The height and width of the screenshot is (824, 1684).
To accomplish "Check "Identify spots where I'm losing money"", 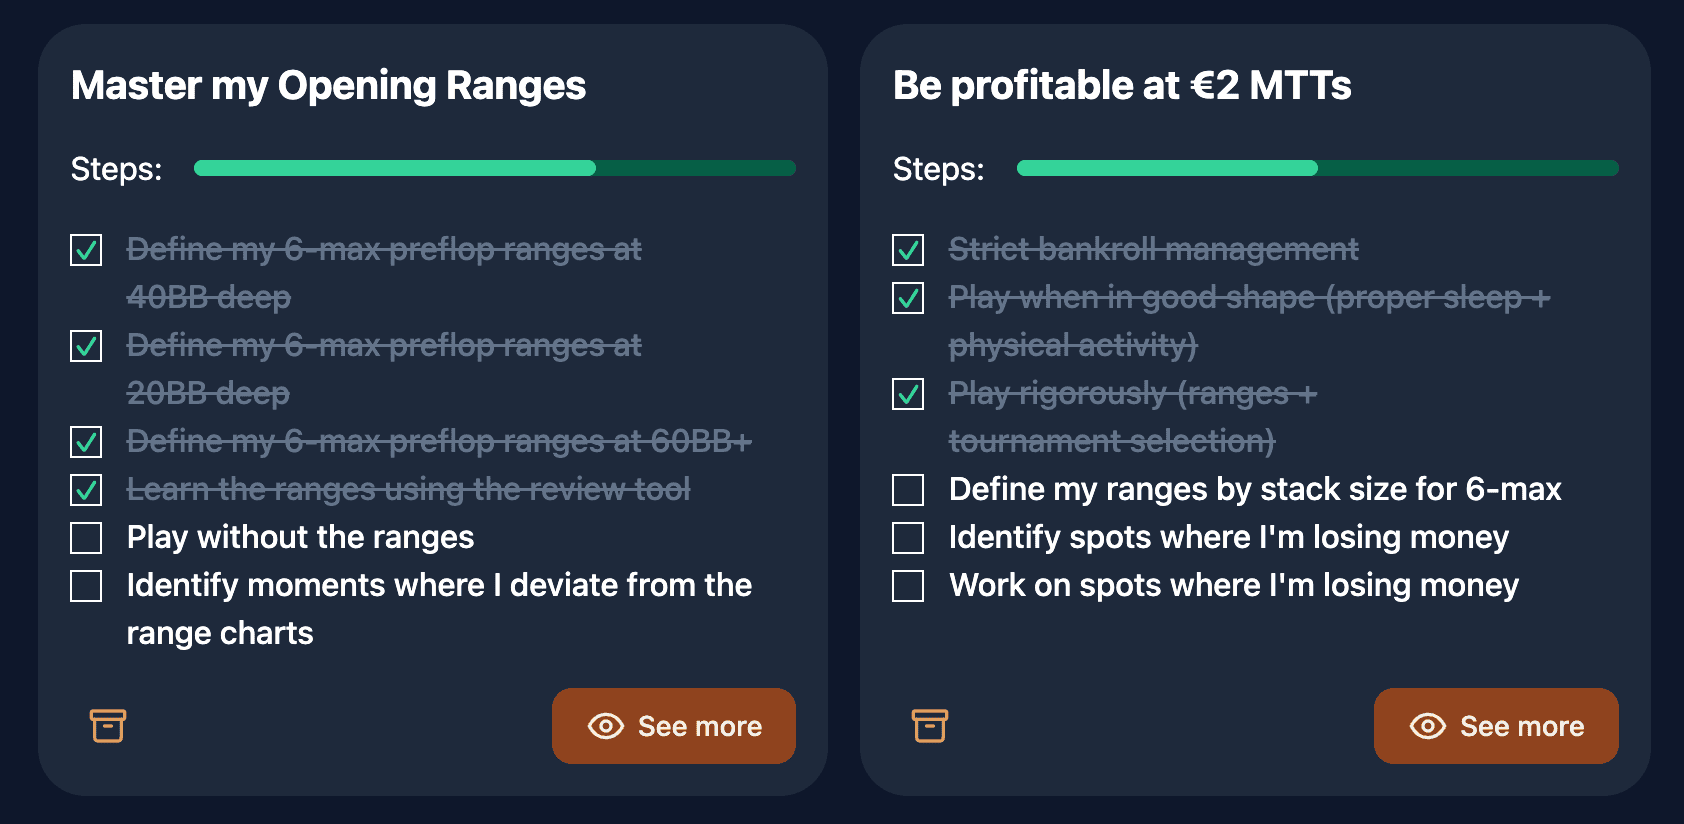I will [907, 537].
